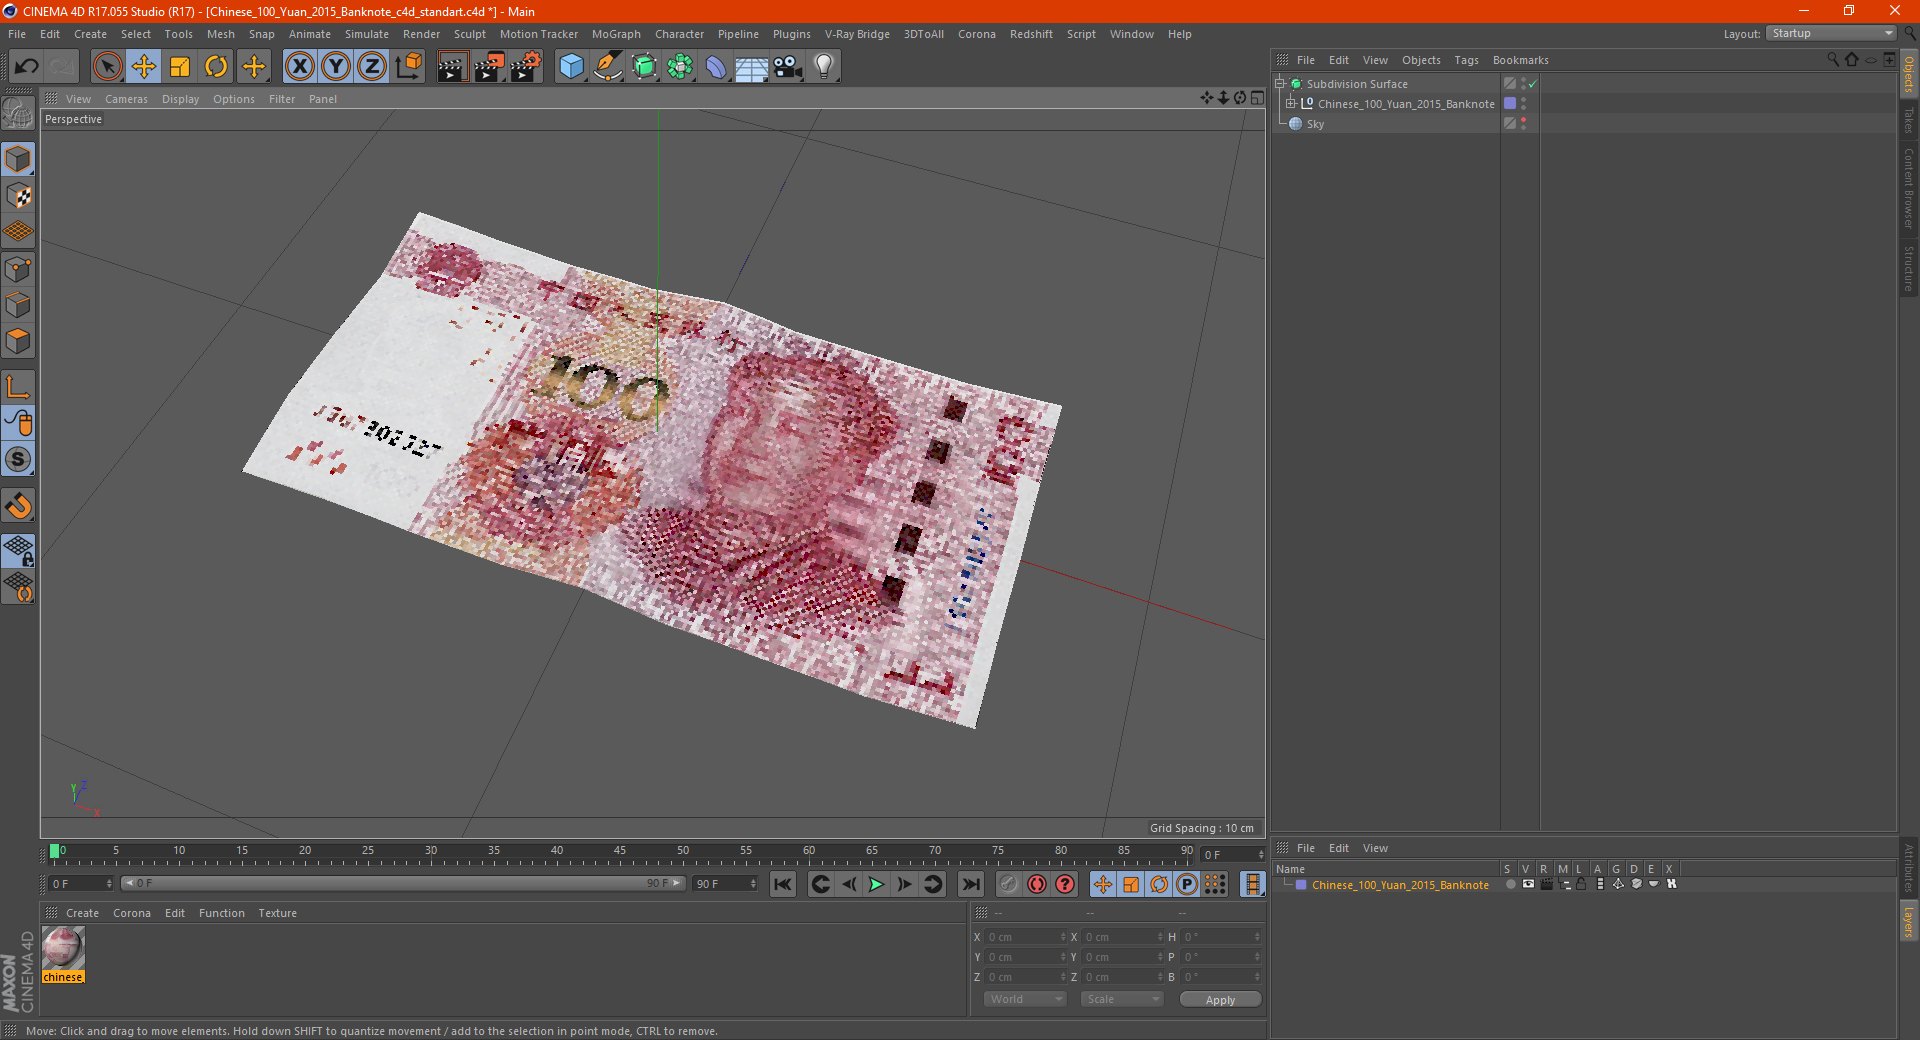Click the green timeline playhead marker
This screenshot has width=1920, height=1040.
click(x=55, y=851)
